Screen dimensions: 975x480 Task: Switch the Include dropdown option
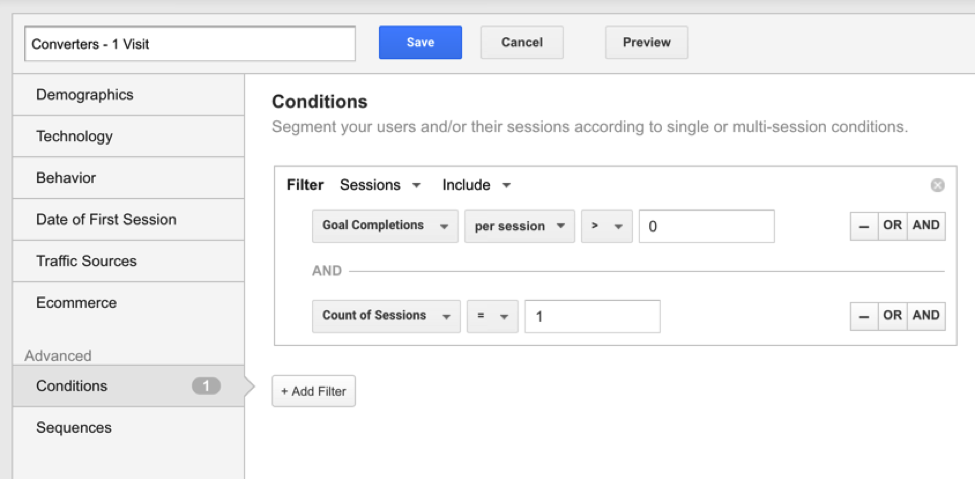click(x=477, y=185)
